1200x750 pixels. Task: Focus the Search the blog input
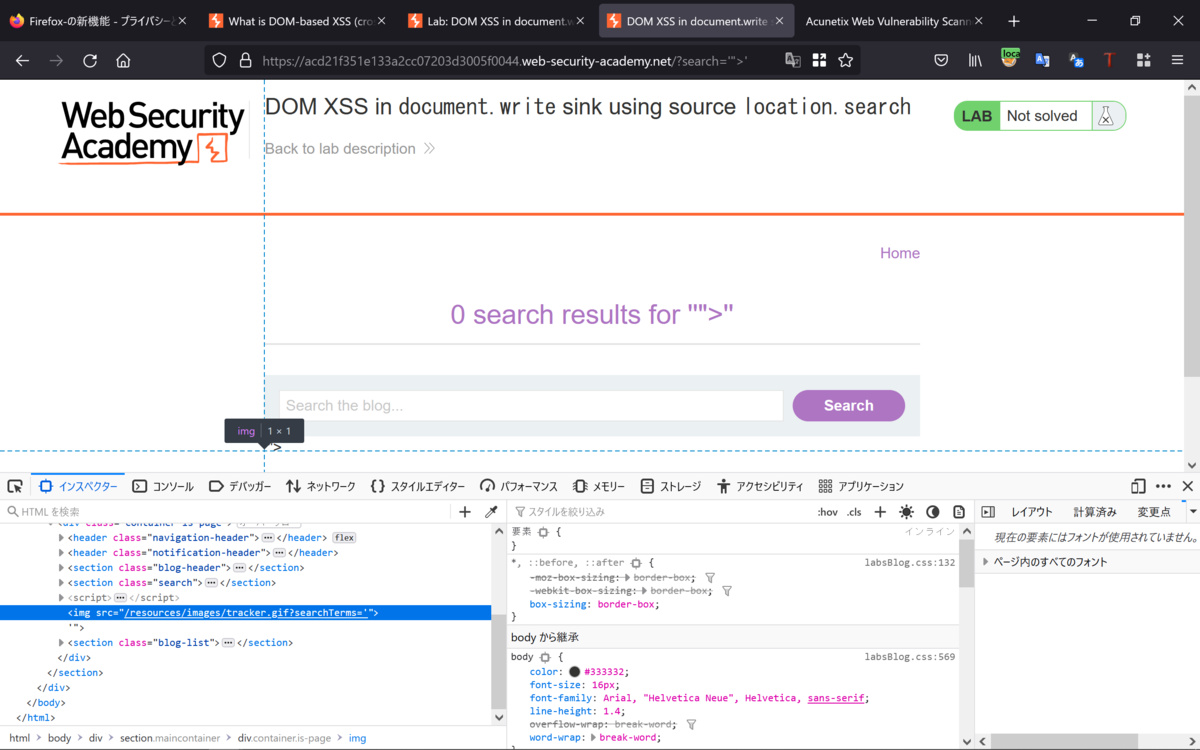[531, 406]
